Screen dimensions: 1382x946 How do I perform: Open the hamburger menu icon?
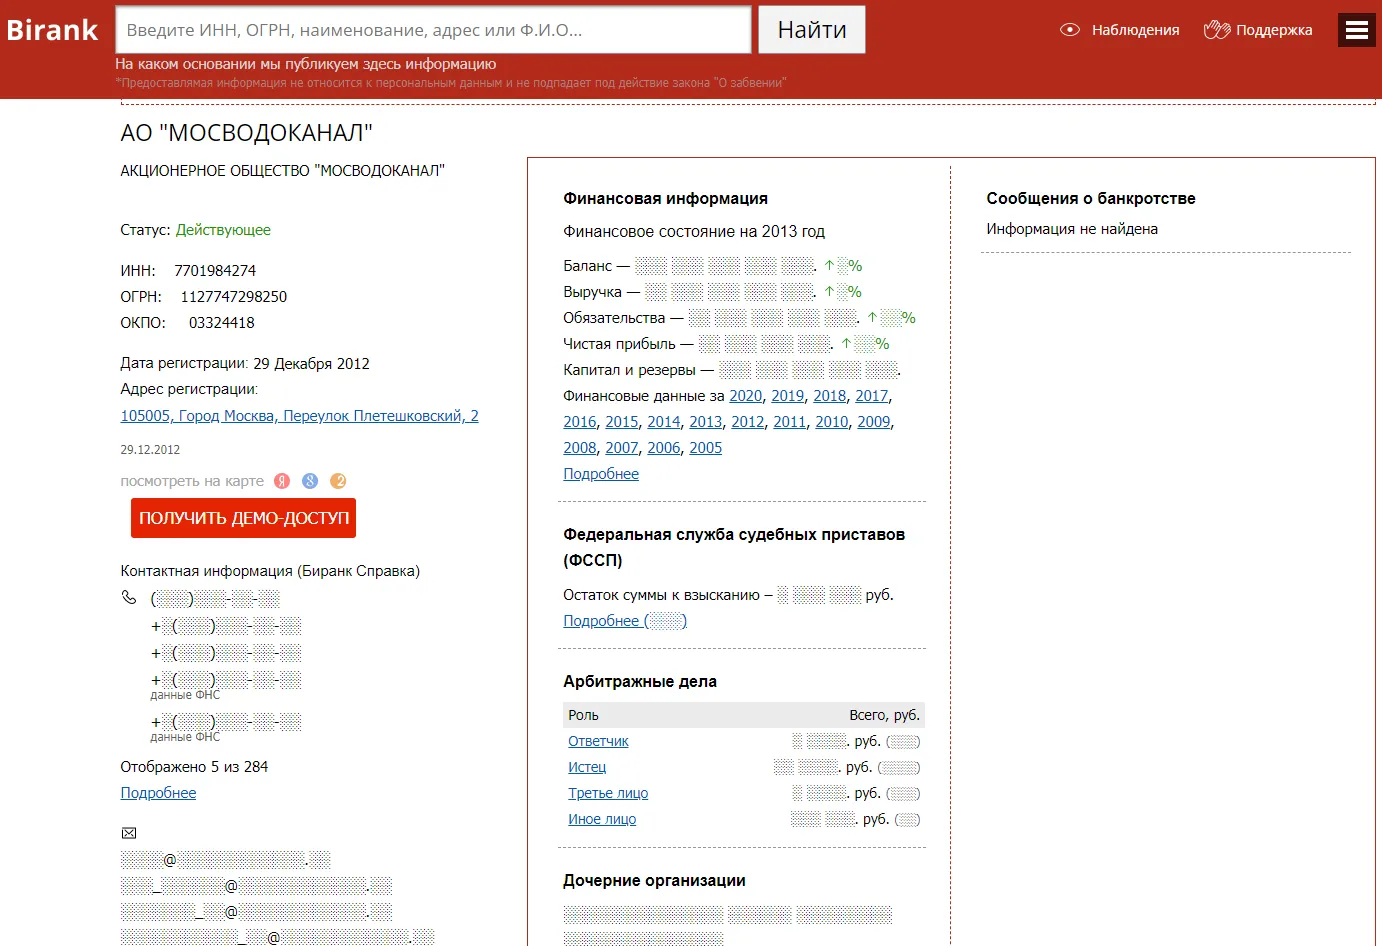pyautogui.click(x=1357, y=30)
